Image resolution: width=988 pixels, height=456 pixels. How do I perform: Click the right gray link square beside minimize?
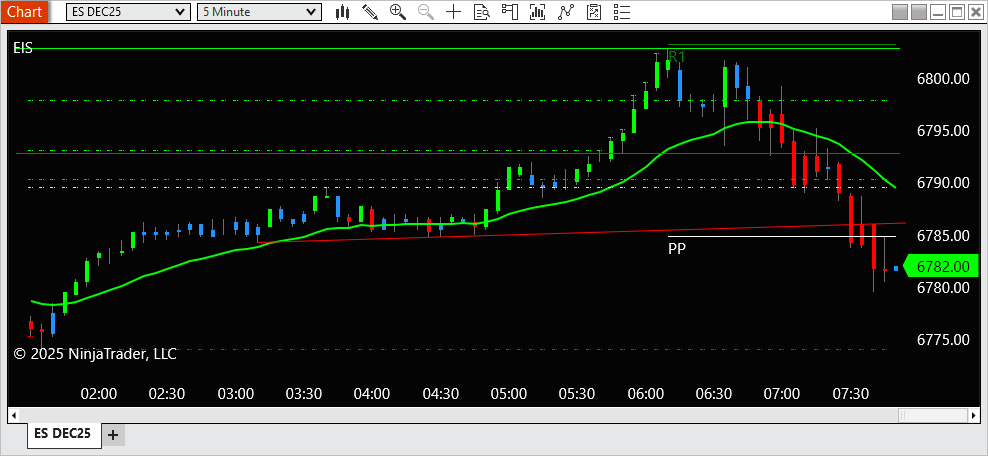(x=919, y=11)
